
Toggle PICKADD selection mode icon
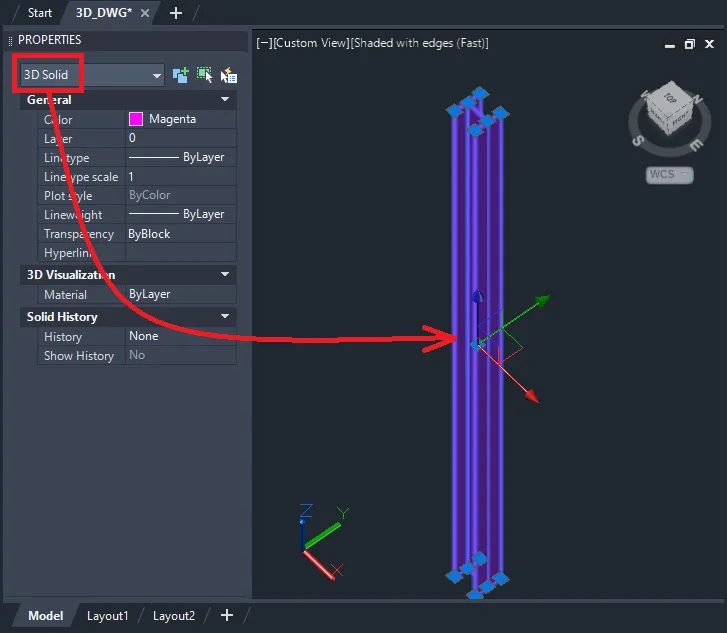pyautogui.click(x=180, y=75)
